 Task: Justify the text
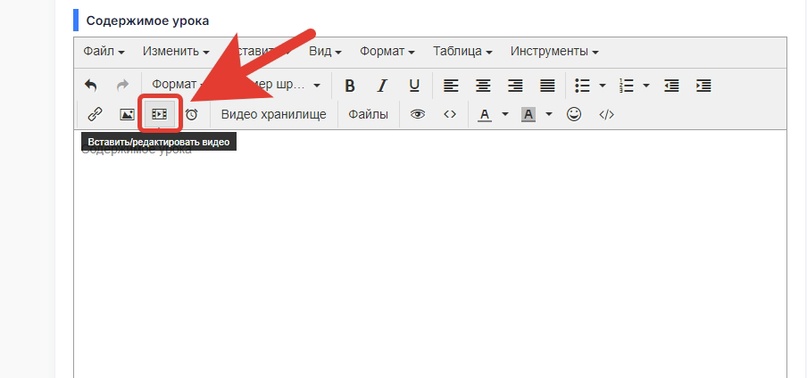[547, 85]
